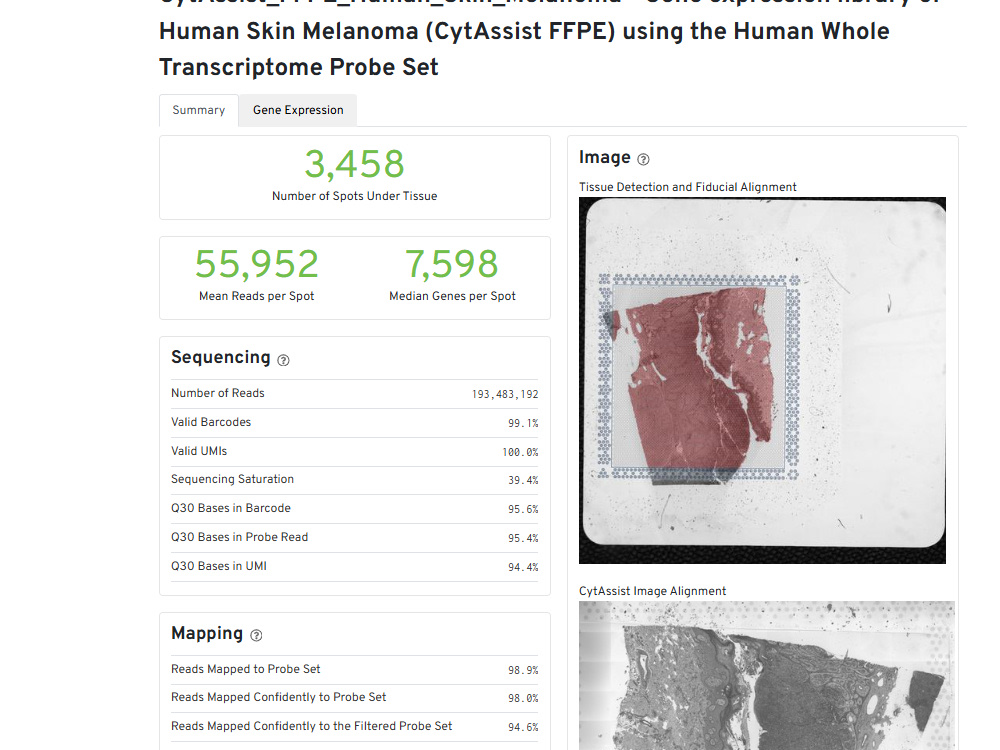Select the 99.1% Valid Barcodes value
Image resolution: width=1000 pixels, height=750 pixels.
click(x=523, y=423)
